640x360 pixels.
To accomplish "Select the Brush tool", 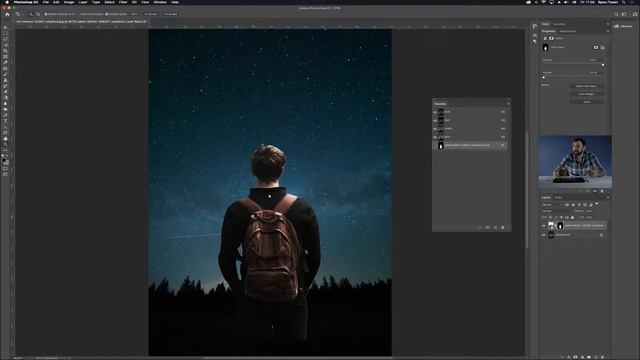I will pyautogui.click(x=5, y=74).
